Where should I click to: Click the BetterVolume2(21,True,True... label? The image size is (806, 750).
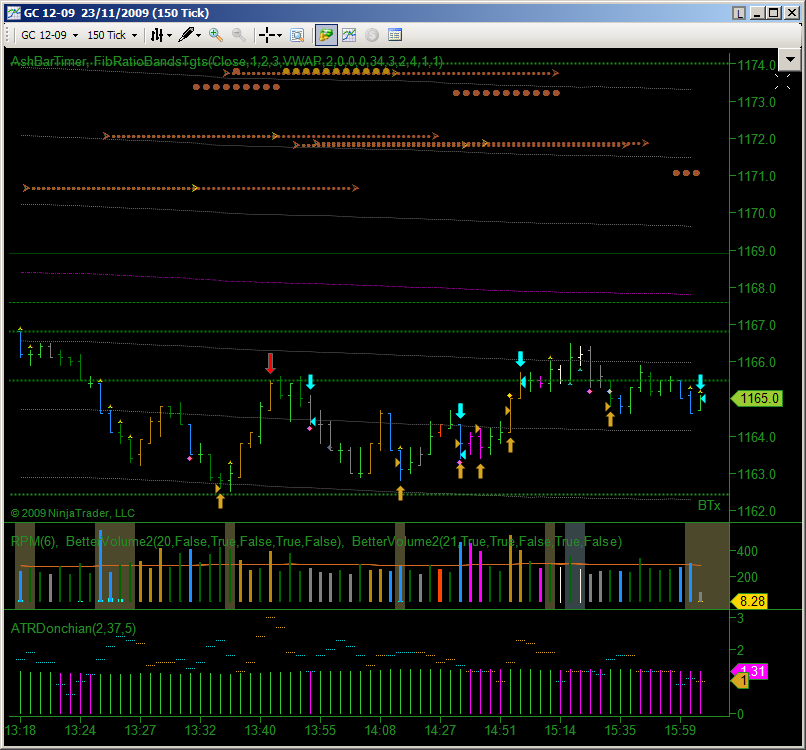point(486,541)
